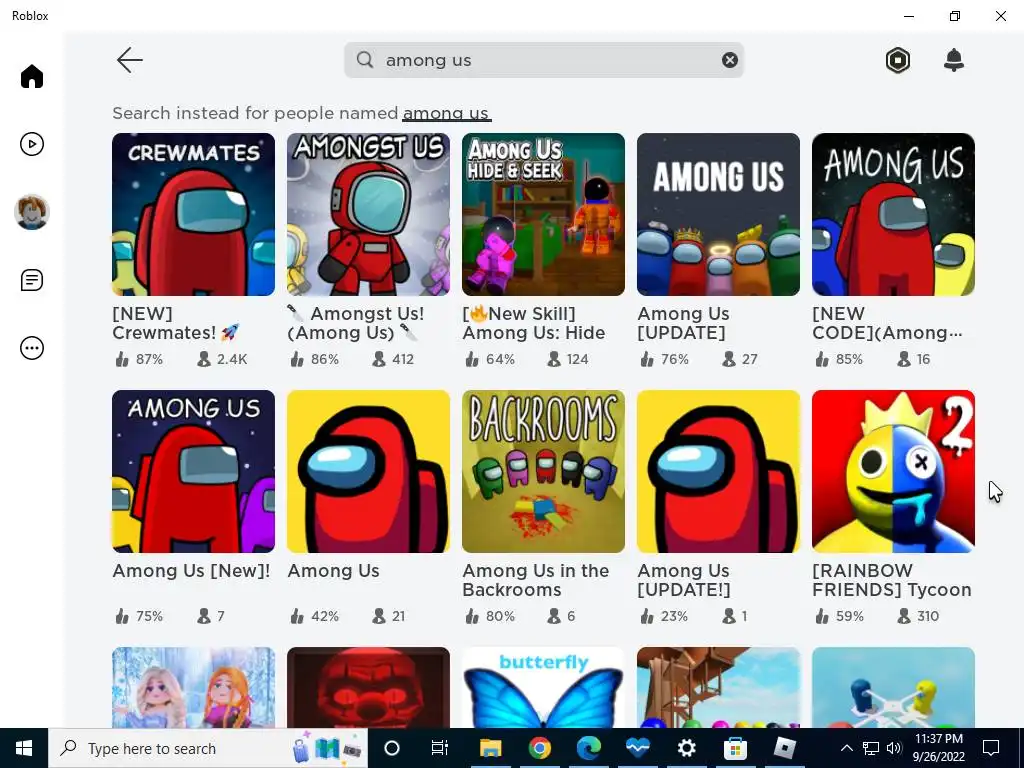The height and width of the screenshot is (768, 1024).
Task: Open Among Us Hide & Seek thumbnail
Action: pos(543,214)
